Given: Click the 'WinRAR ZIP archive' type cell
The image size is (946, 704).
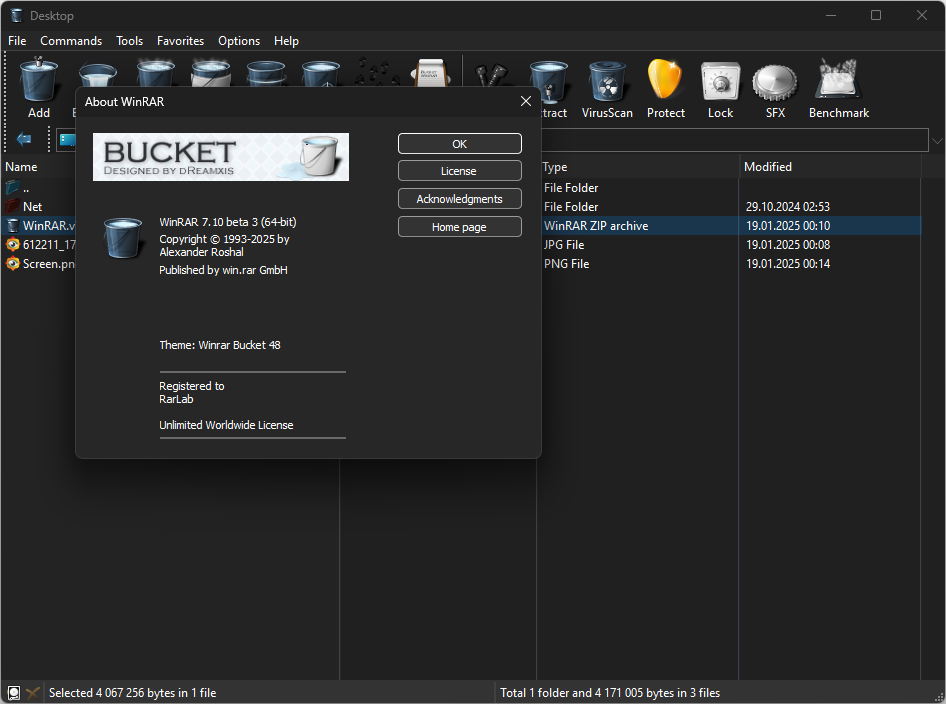Looking at the screenshot, I should coord(595,226).
